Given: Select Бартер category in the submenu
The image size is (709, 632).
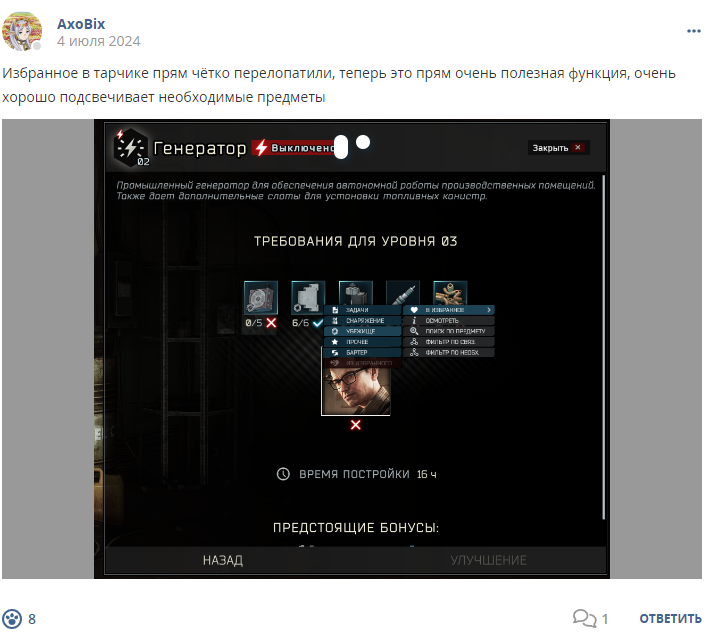Looking at the screenshot, I should [x=363, y=353].
